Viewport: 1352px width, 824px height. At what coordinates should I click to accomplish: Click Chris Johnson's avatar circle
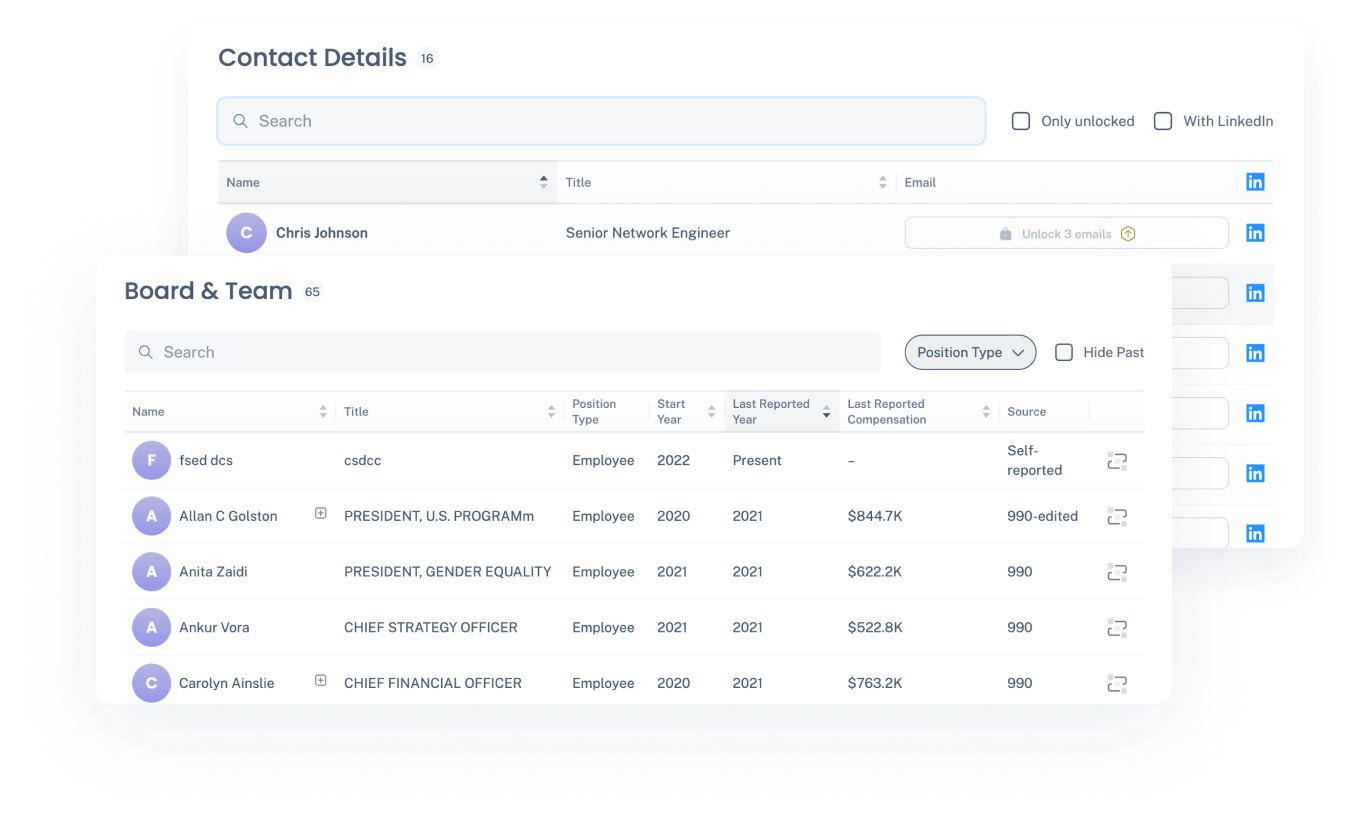tap(246, 233)
